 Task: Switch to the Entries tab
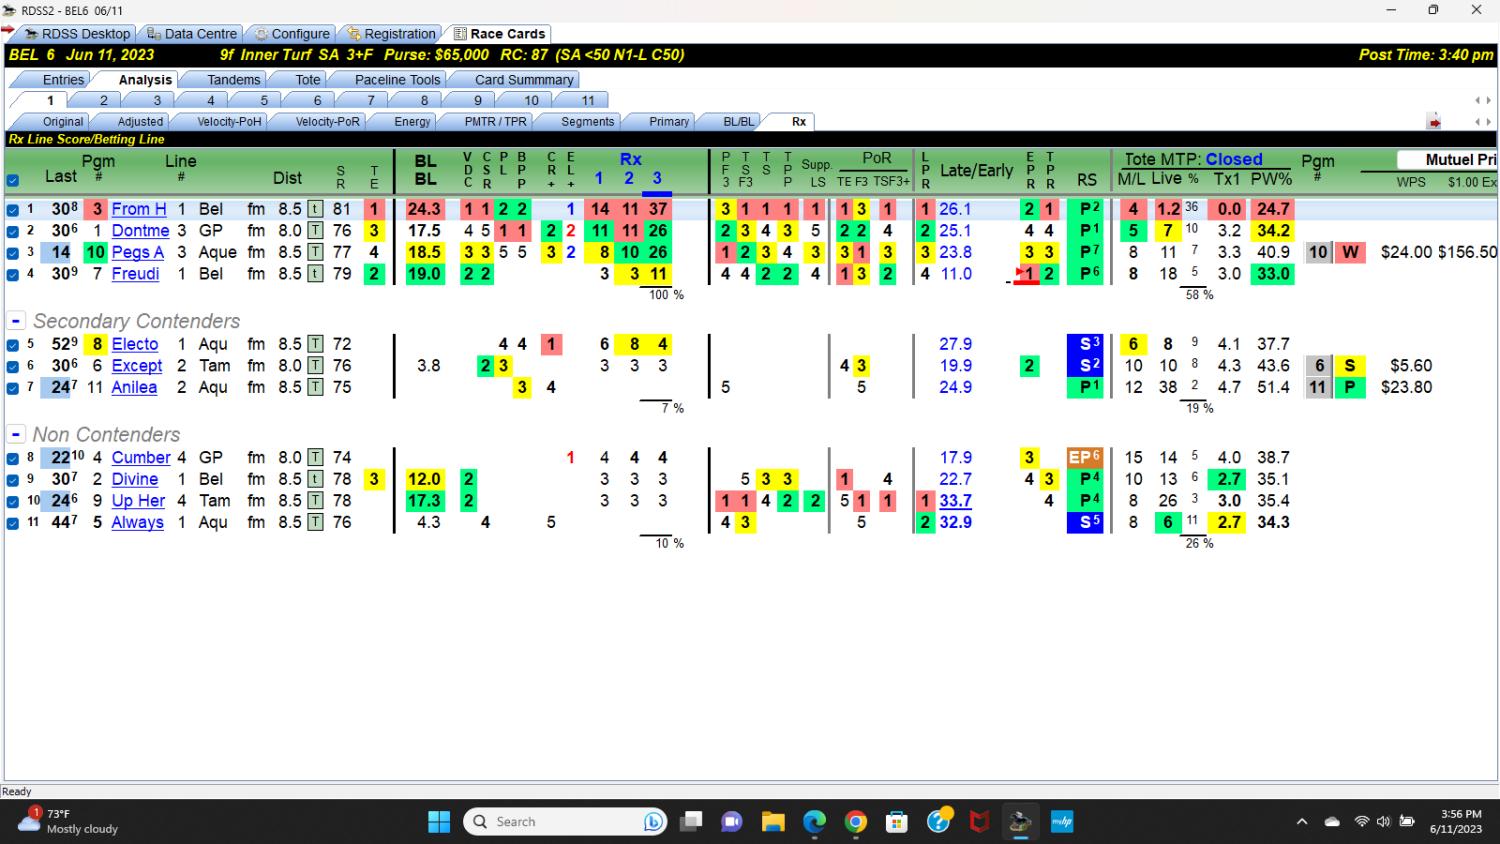point(63,80)
